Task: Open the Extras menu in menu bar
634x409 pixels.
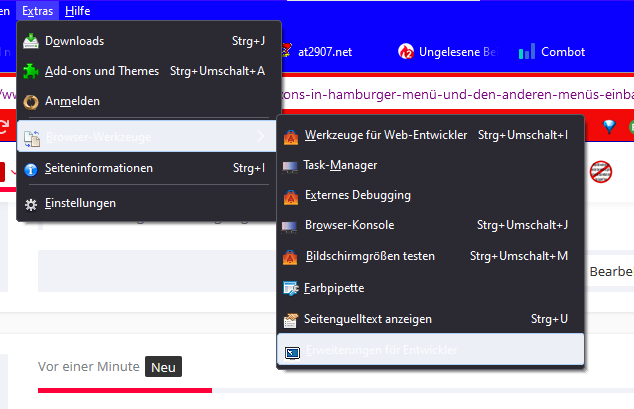Action: click(37, 10)
